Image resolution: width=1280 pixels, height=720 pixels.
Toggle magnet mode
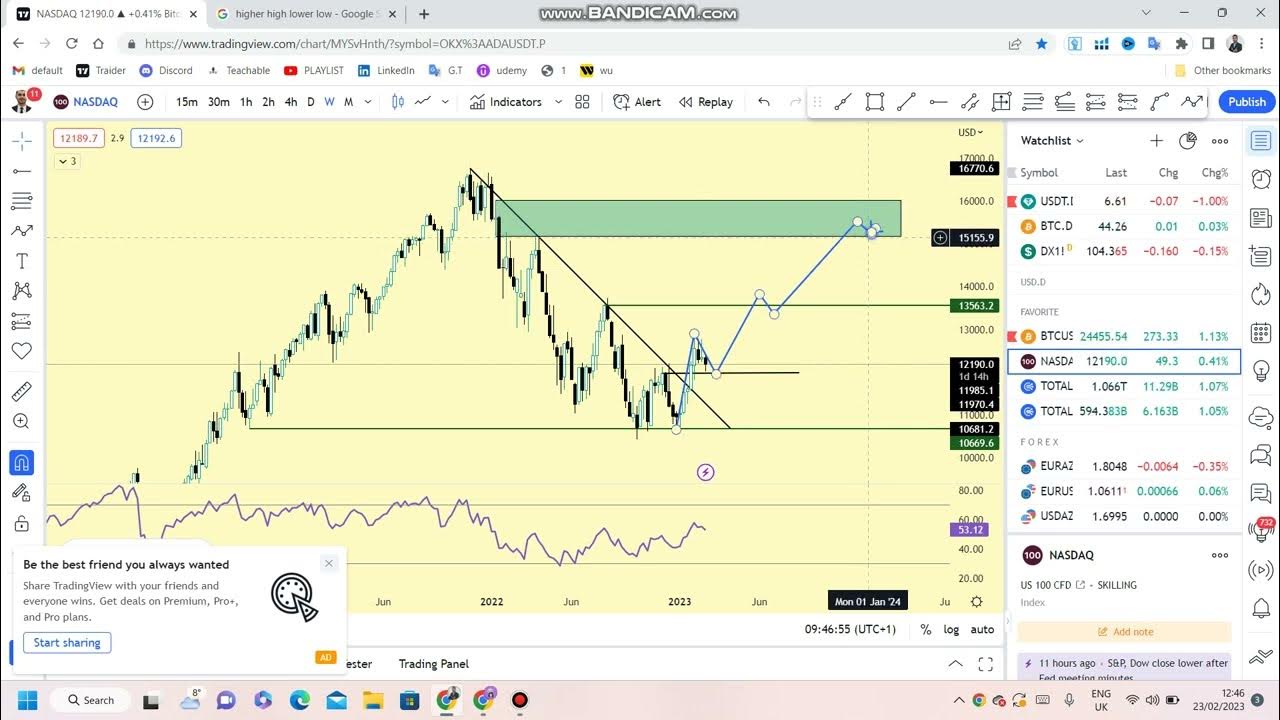[21, 463]
